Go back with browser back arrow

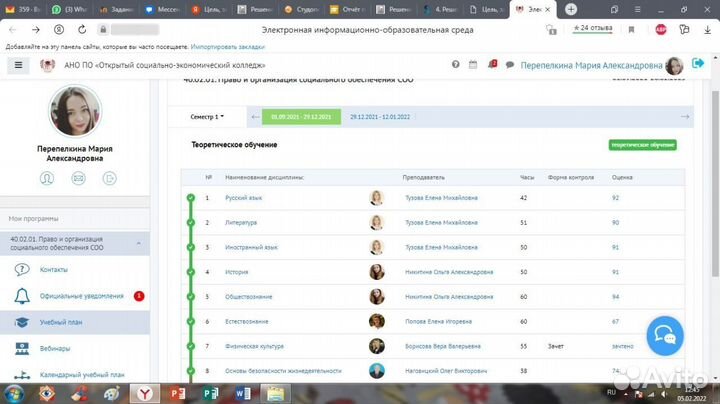(x=12, y=30)
